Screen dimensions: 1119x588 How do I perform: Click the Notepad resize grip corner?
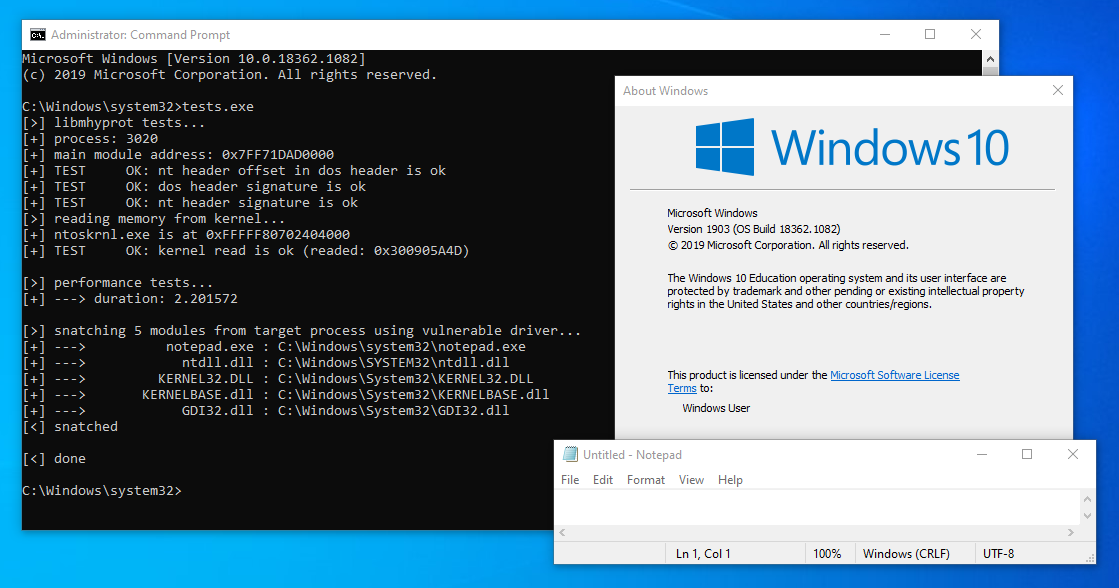click(1089, 557)
